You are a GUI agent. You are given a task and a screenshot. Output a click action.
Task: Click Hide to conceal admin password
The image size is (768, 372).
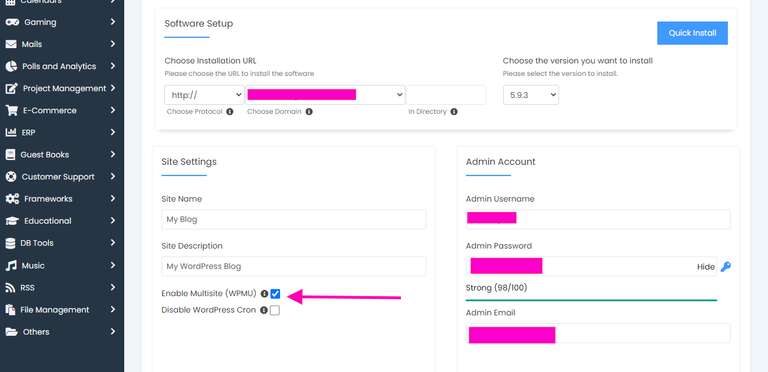pos(706,267)
